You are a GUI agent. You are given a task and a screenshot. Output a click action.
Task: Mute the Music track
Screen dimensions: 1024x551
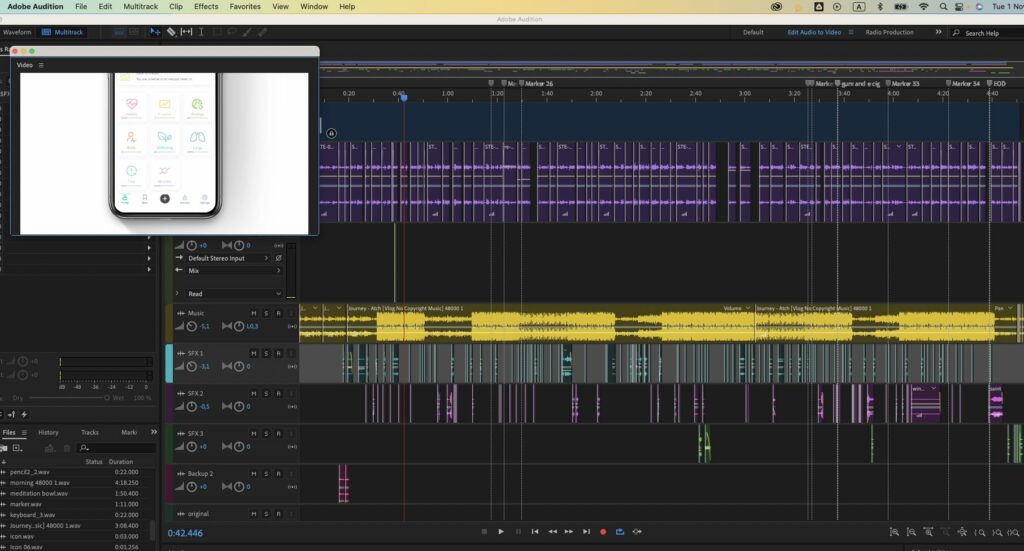pos(254,313)
